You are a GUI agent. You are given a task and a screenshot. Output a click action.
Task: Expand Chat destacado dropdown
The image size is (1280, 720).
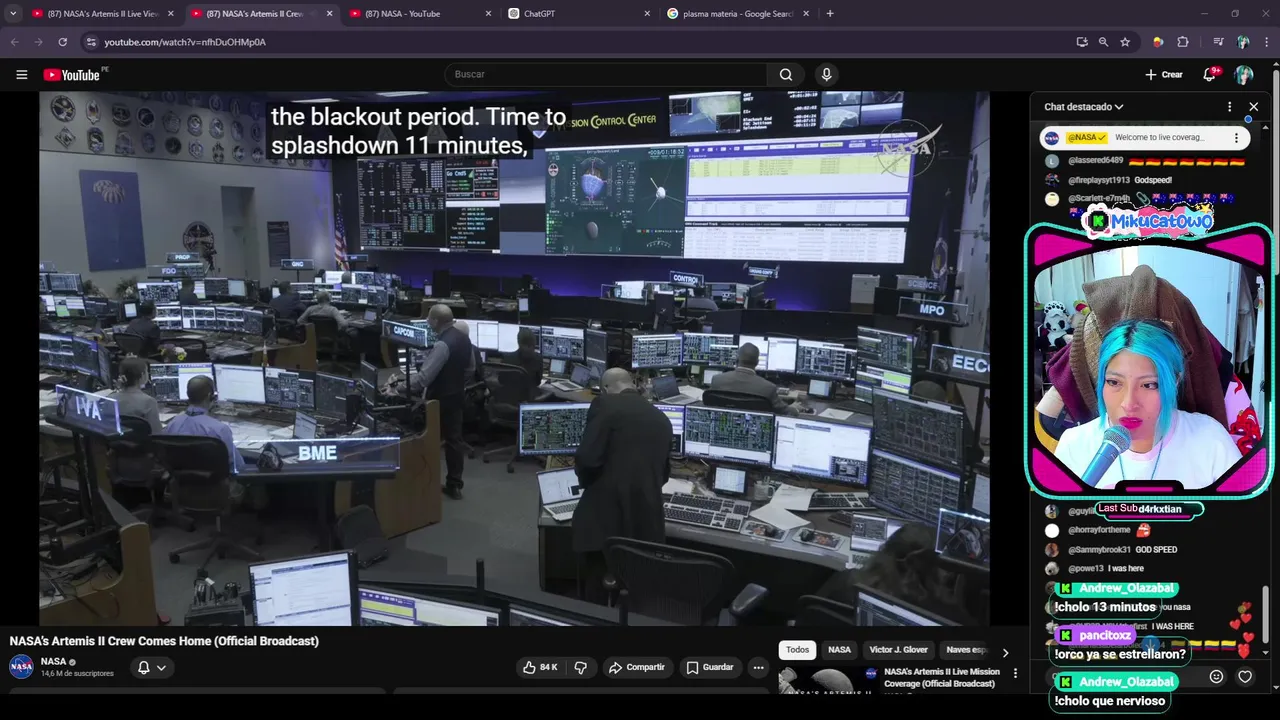(1084, 107)
